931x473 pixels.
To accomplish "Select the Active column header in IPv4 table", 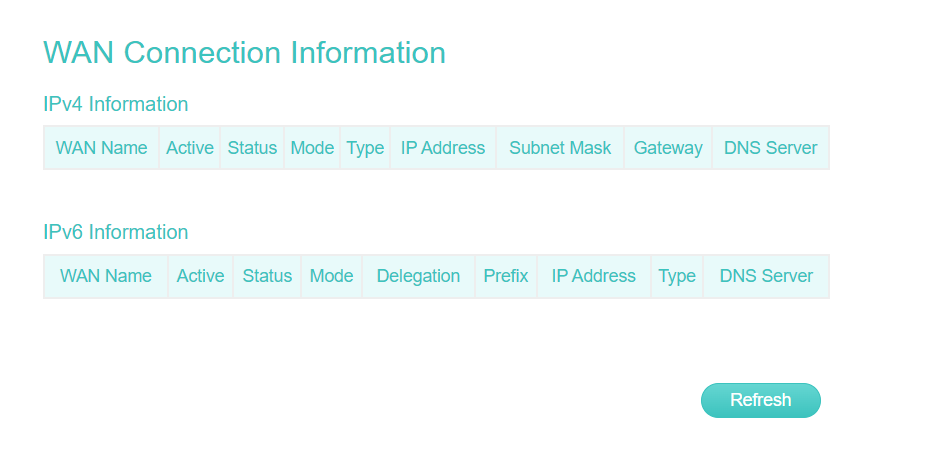I will 190,148.
